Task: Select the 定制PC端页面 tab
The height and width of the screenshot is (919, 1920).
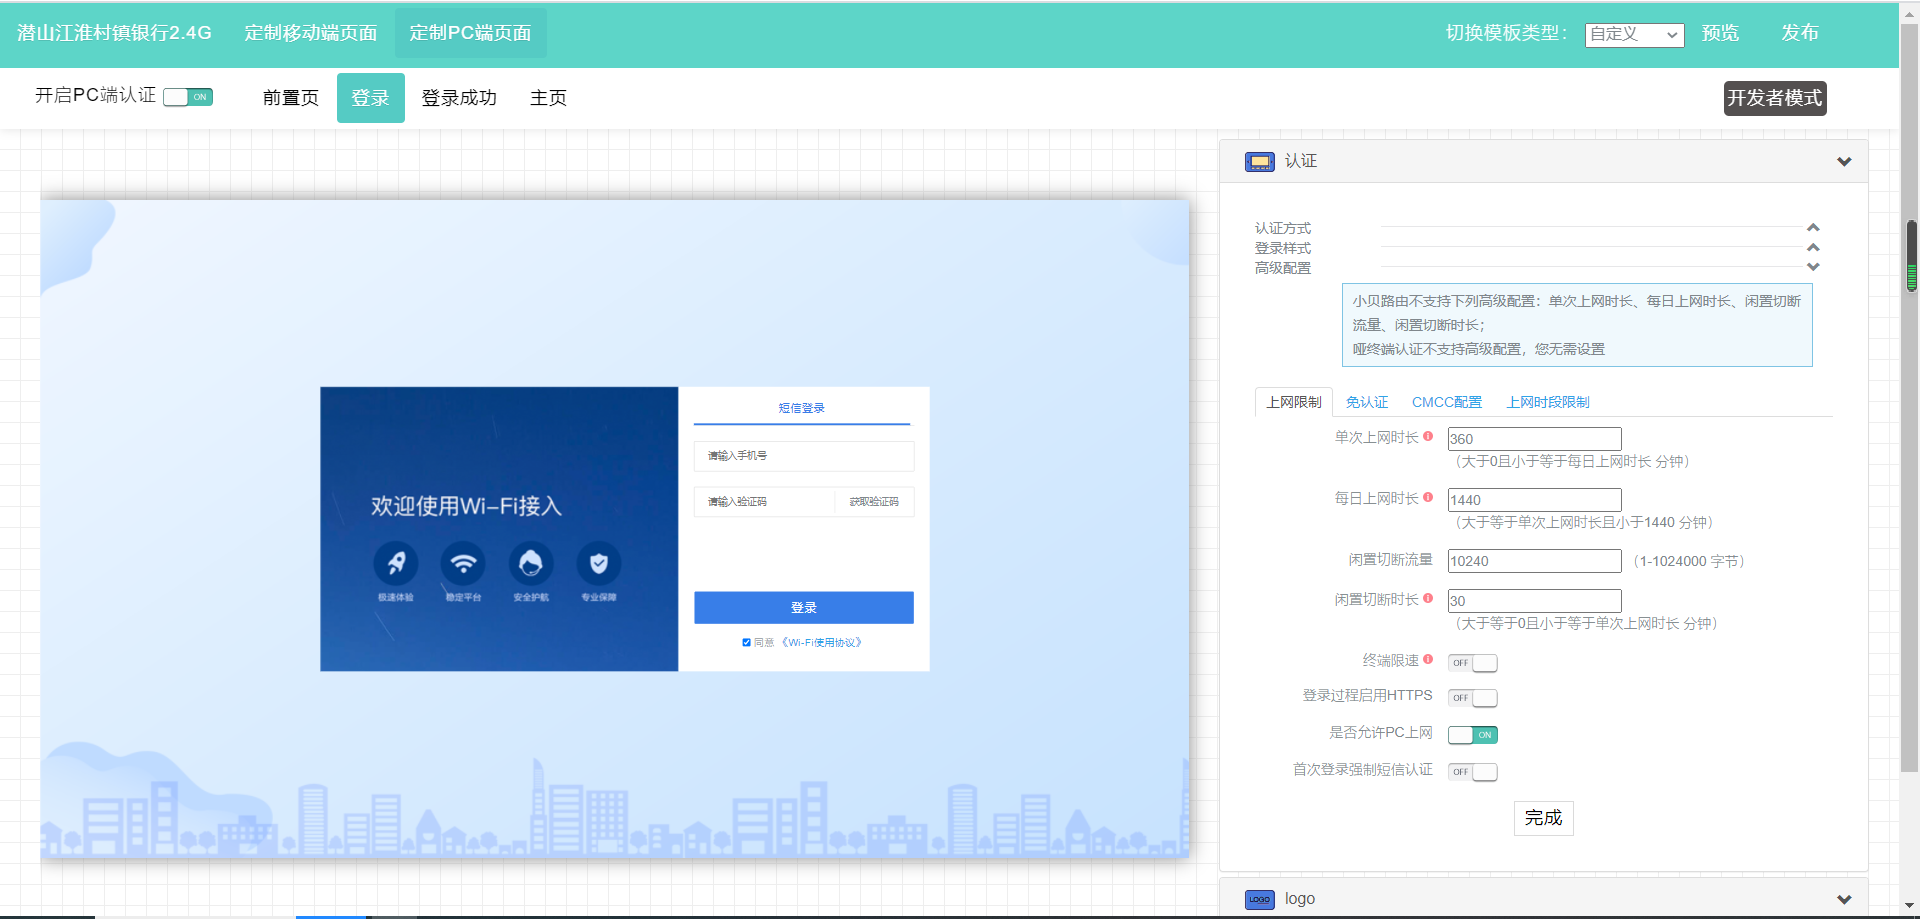Action: point(471,33)
